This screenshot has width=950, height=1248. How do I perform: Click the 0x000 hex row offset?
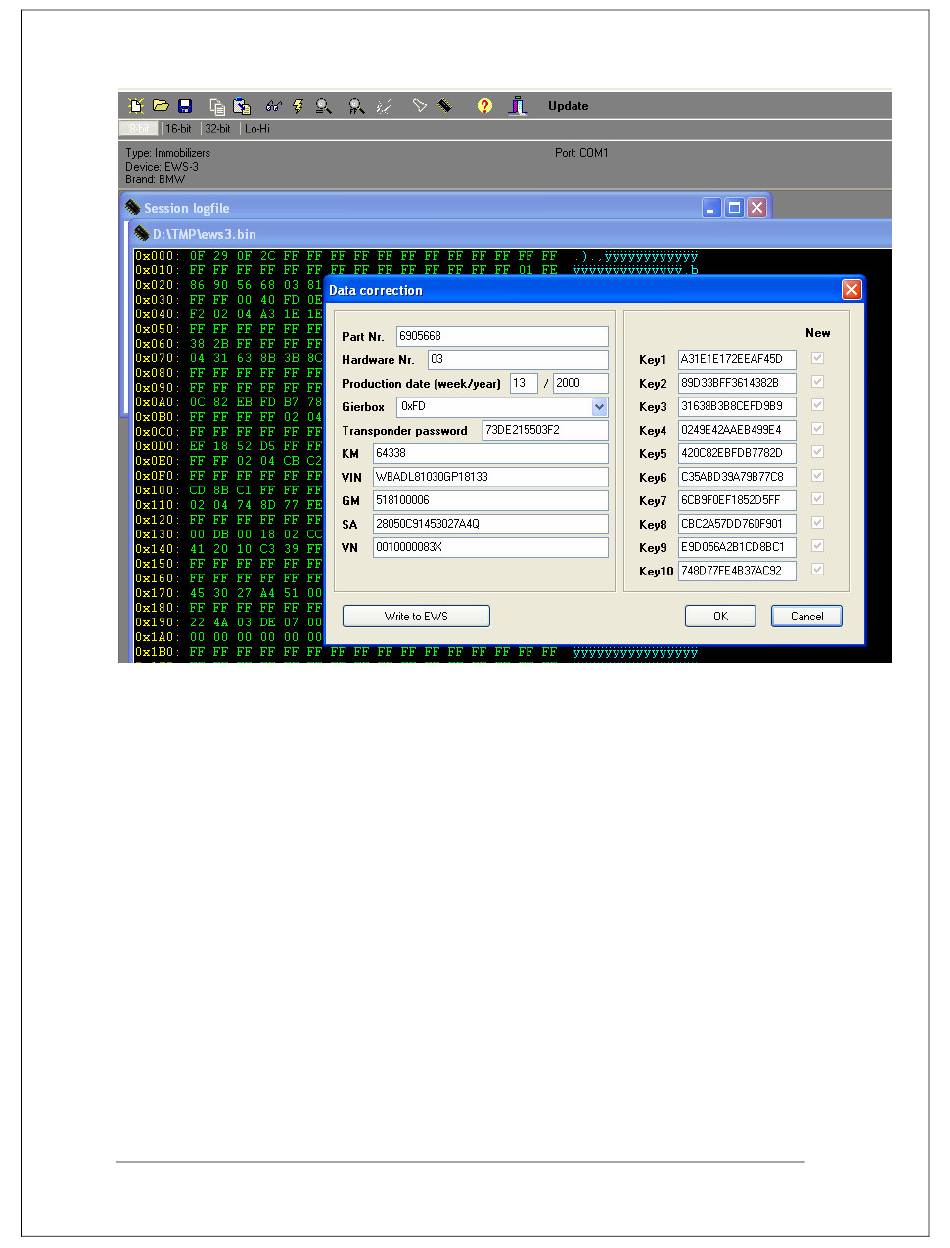click(x=157, y=257)
